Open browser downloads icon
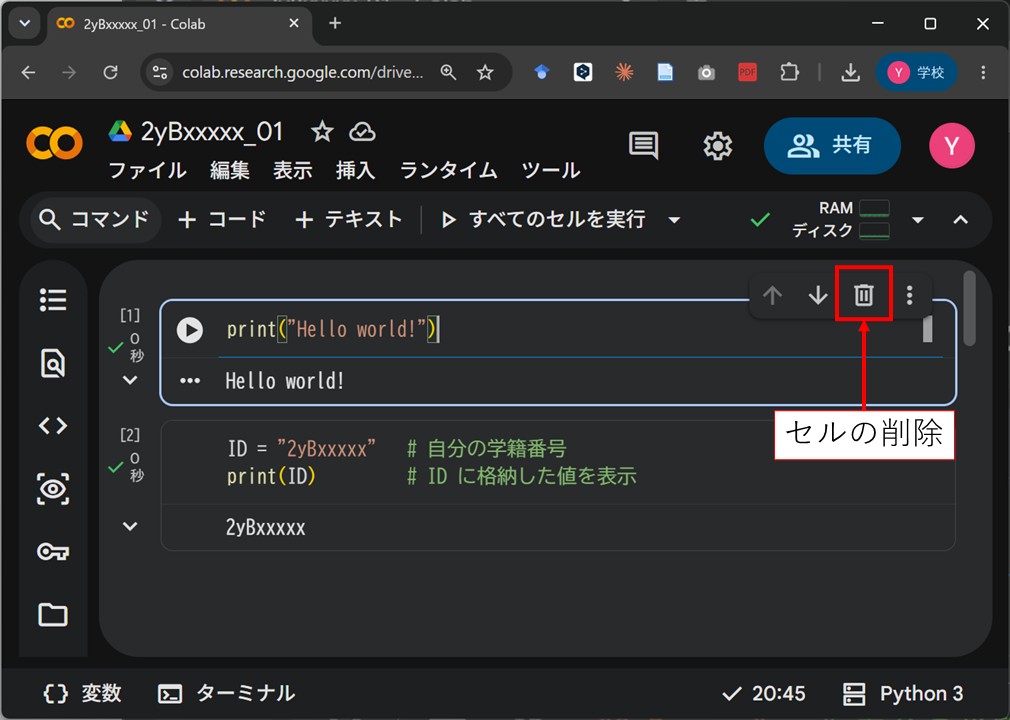The image size is (1010, 720). 850,72
